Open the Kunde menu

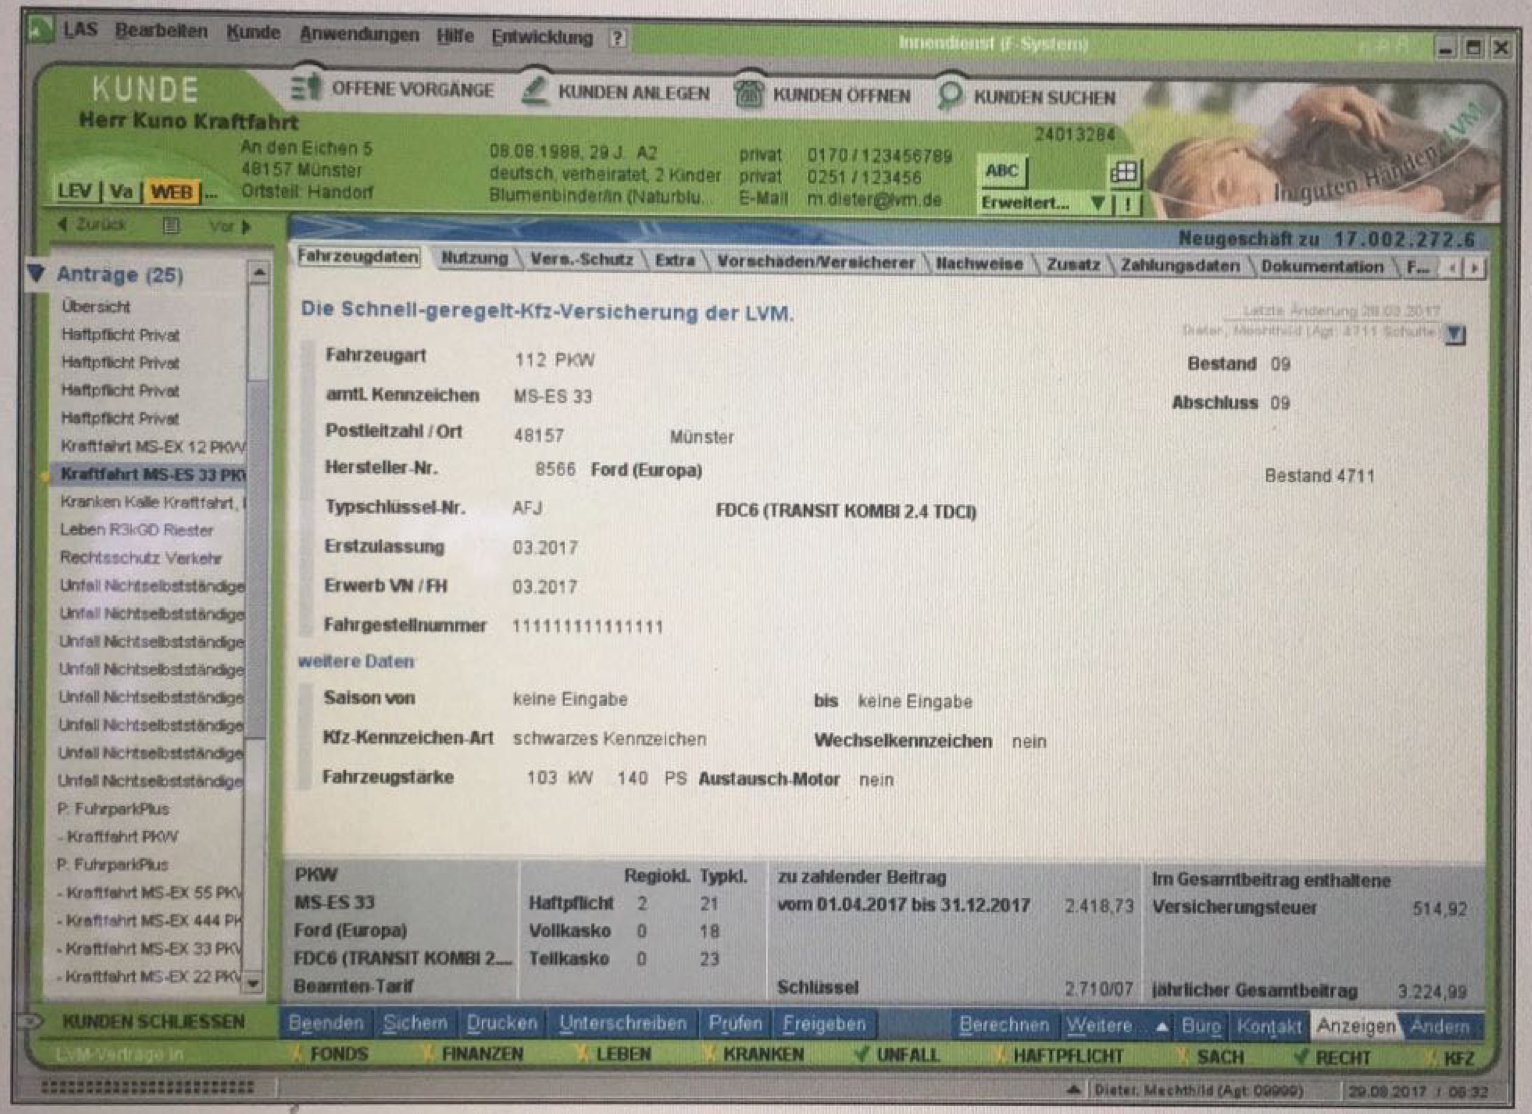coord(253,33)
